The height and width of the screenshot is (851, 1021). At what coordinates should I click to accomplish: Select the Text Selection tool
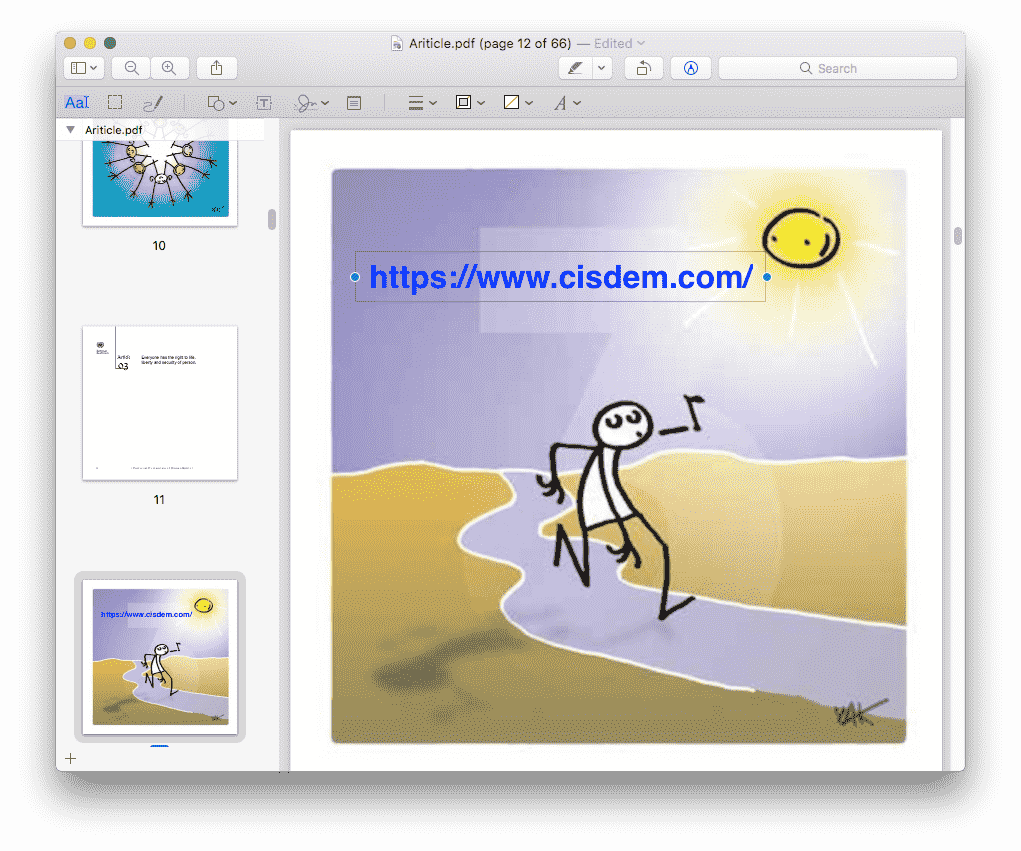(x=77, y=103)
